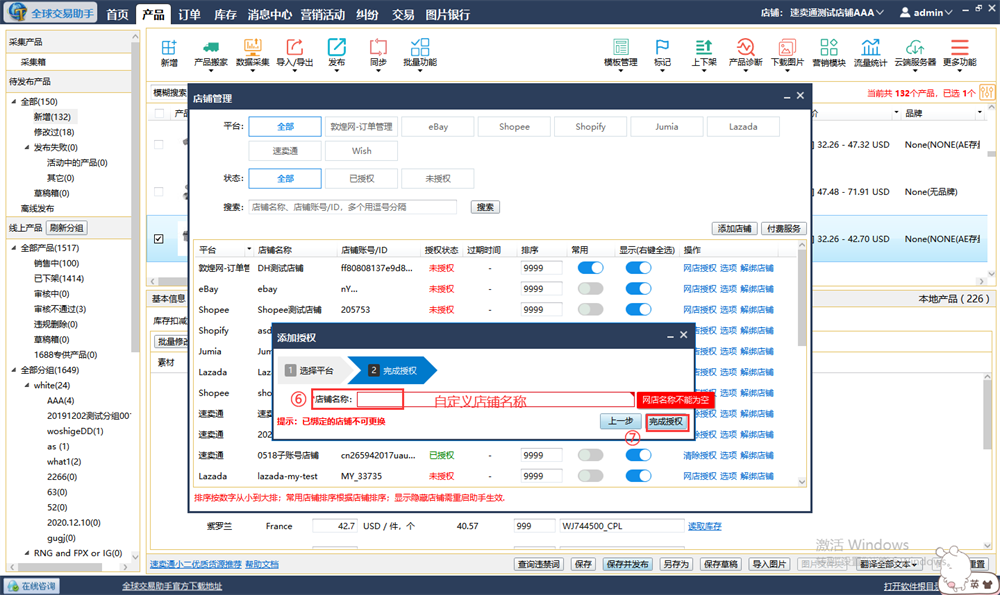Collapse the 发布失败(0) tree node
This screenshot has height=595, width=1000.
pyautogui.click(x=27, y=147)
